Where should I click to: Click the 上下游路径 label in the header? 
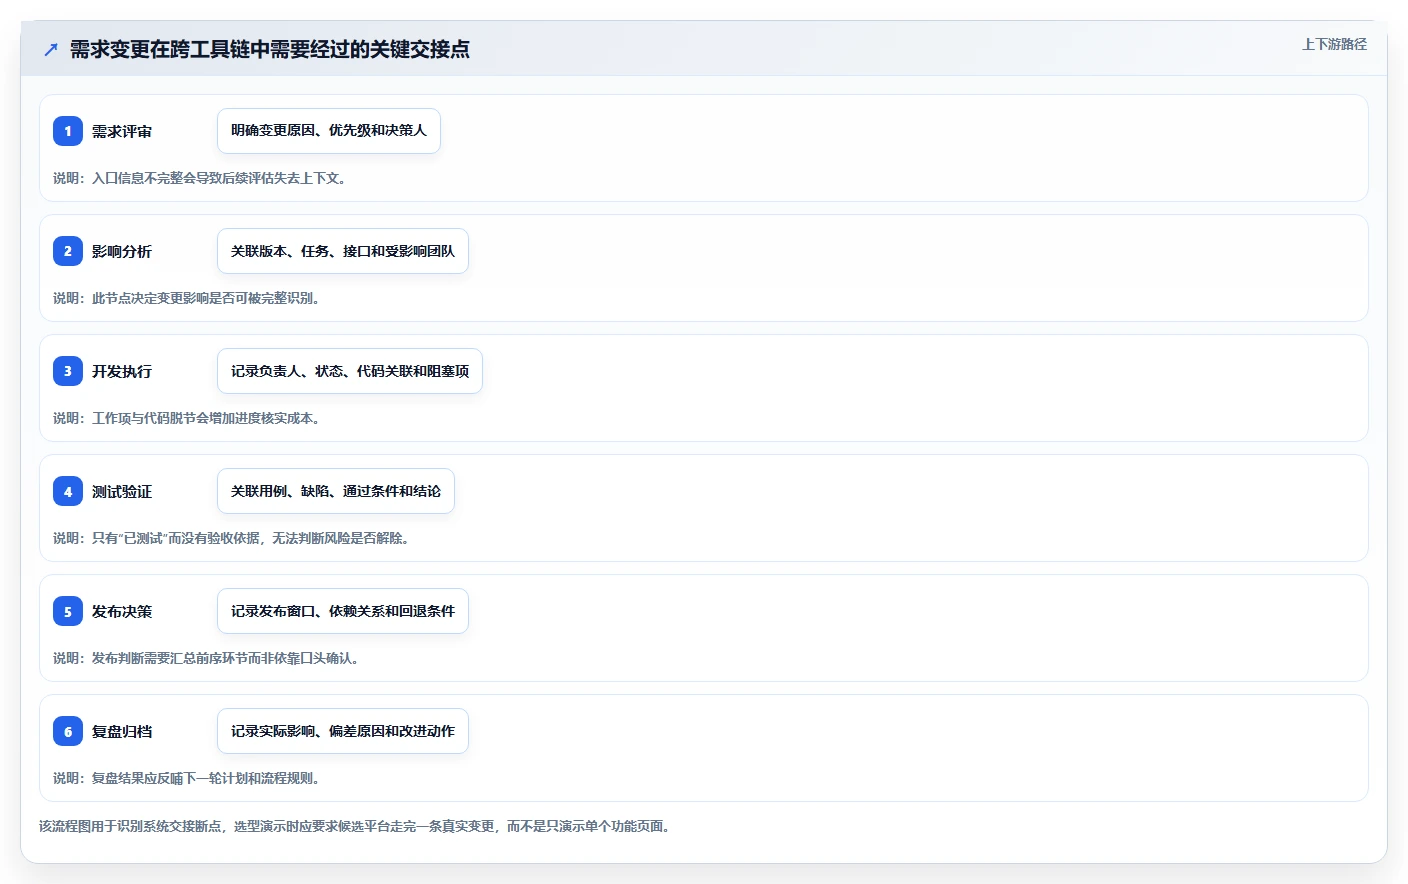tap(1334, 44)
